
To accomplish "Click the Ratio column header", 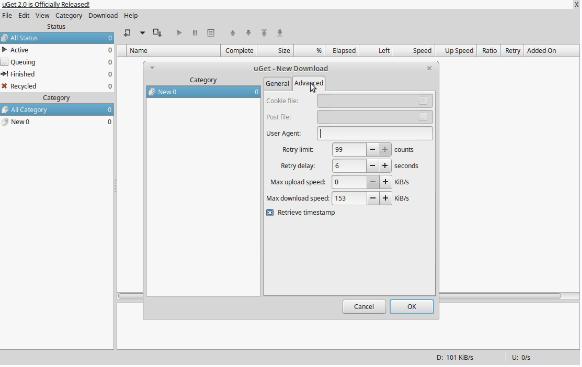I will tap(489, 50).
